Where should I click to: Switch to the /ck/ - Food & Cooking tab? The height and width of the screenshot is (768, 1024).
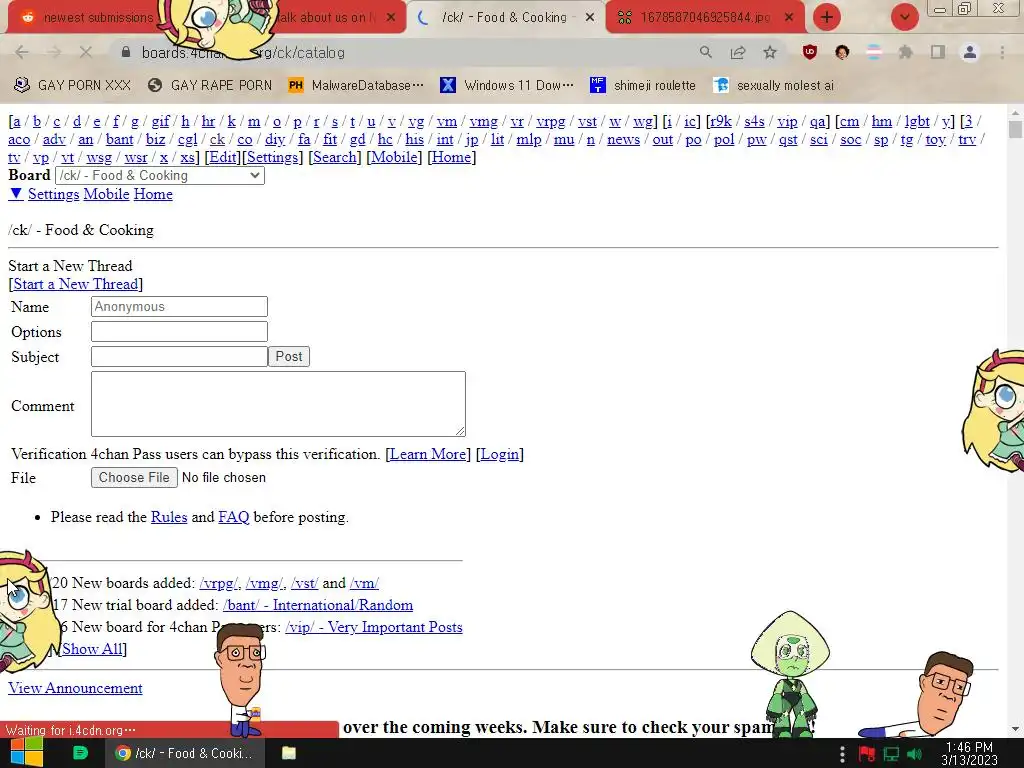coord(504,18)
